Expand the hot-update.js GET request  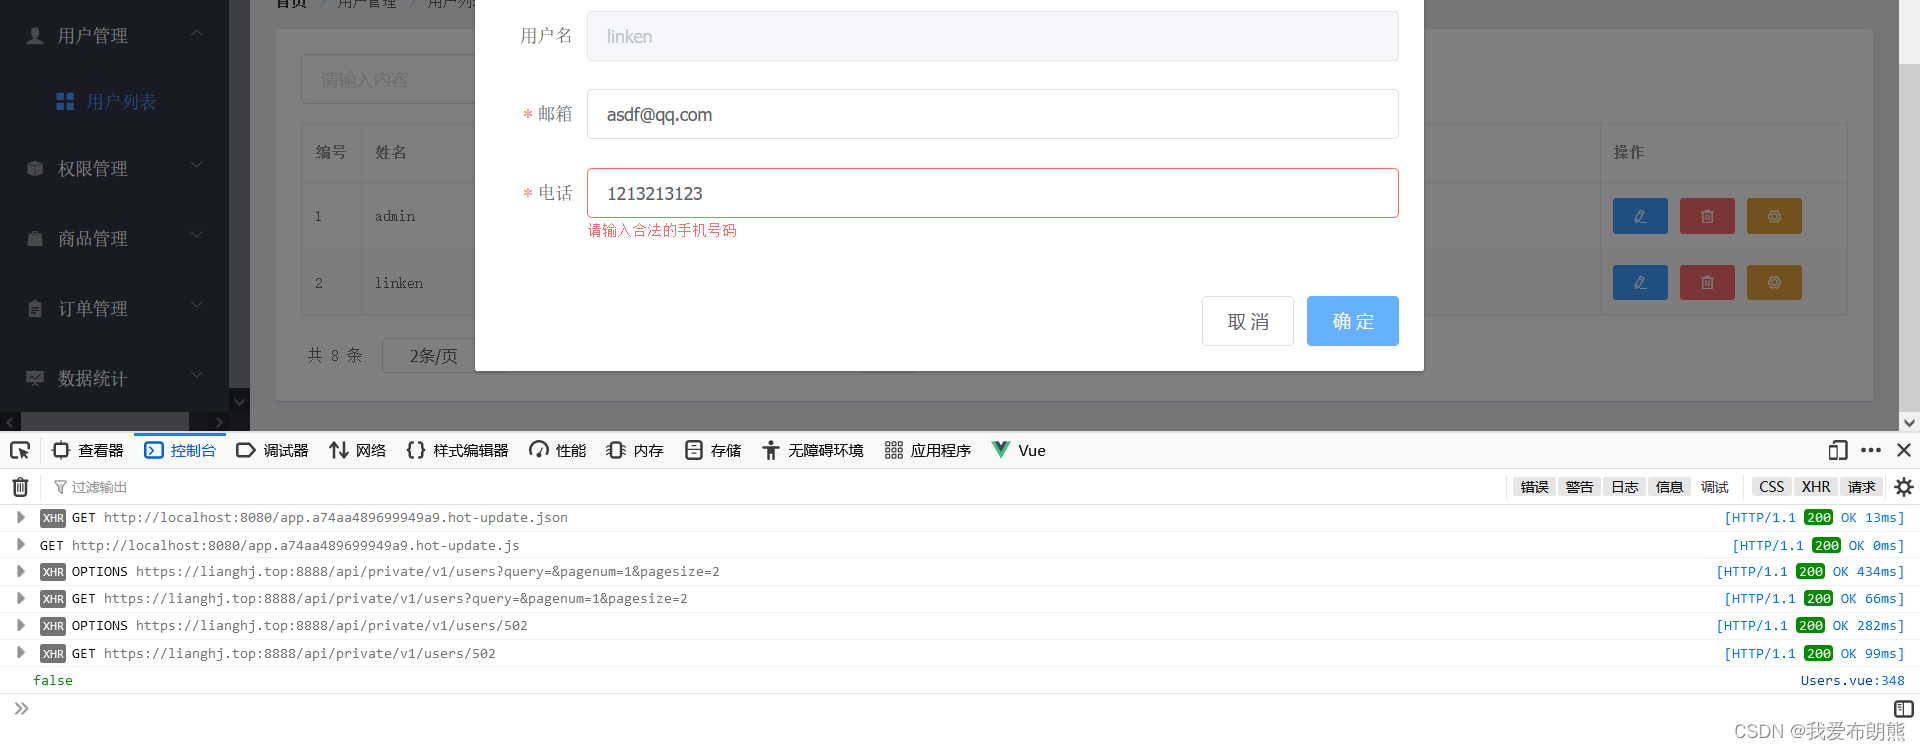[x=20, y=545]
